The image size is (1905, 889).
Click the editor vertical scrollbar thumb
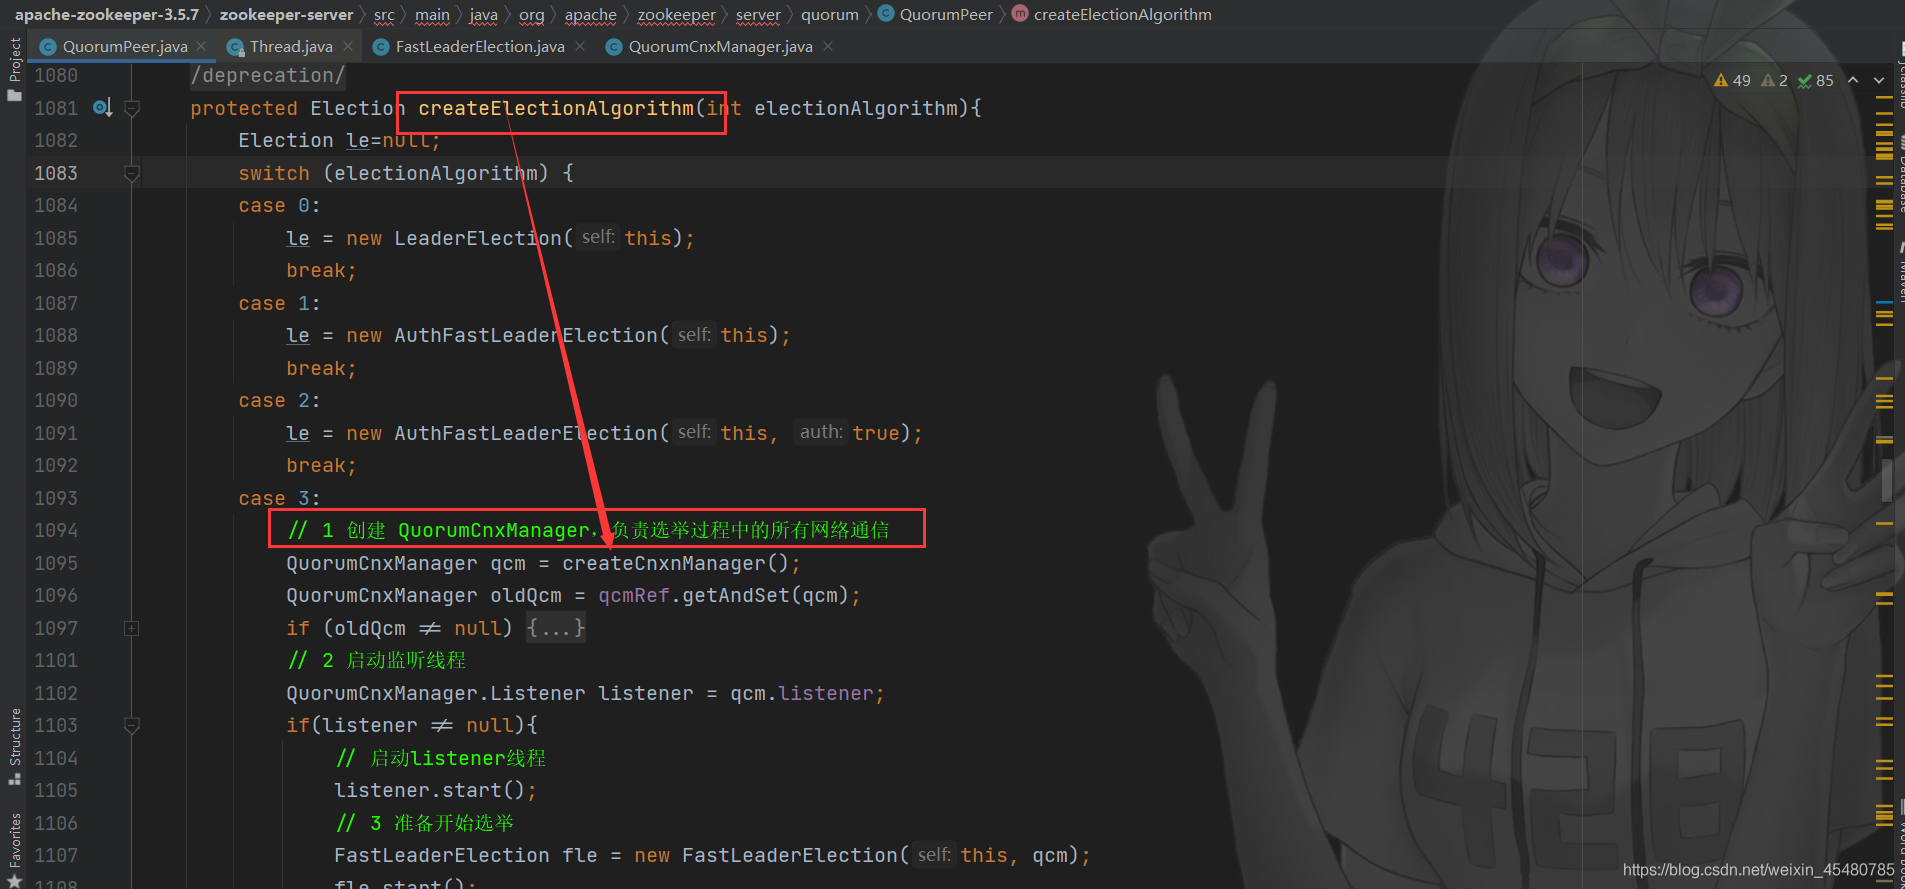pos(1887,480)
